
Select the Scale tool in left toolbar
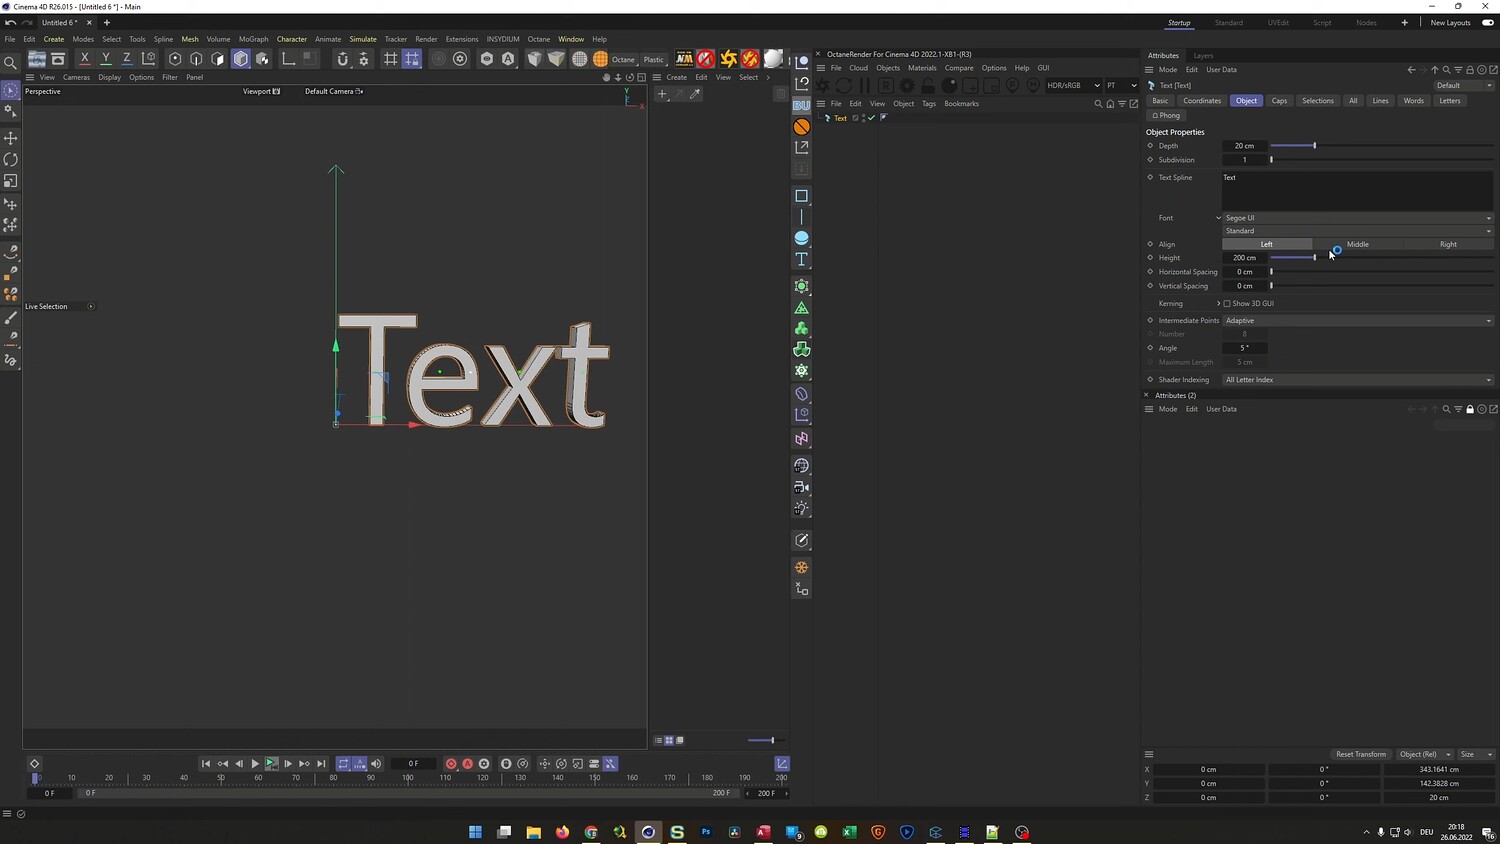11,181
